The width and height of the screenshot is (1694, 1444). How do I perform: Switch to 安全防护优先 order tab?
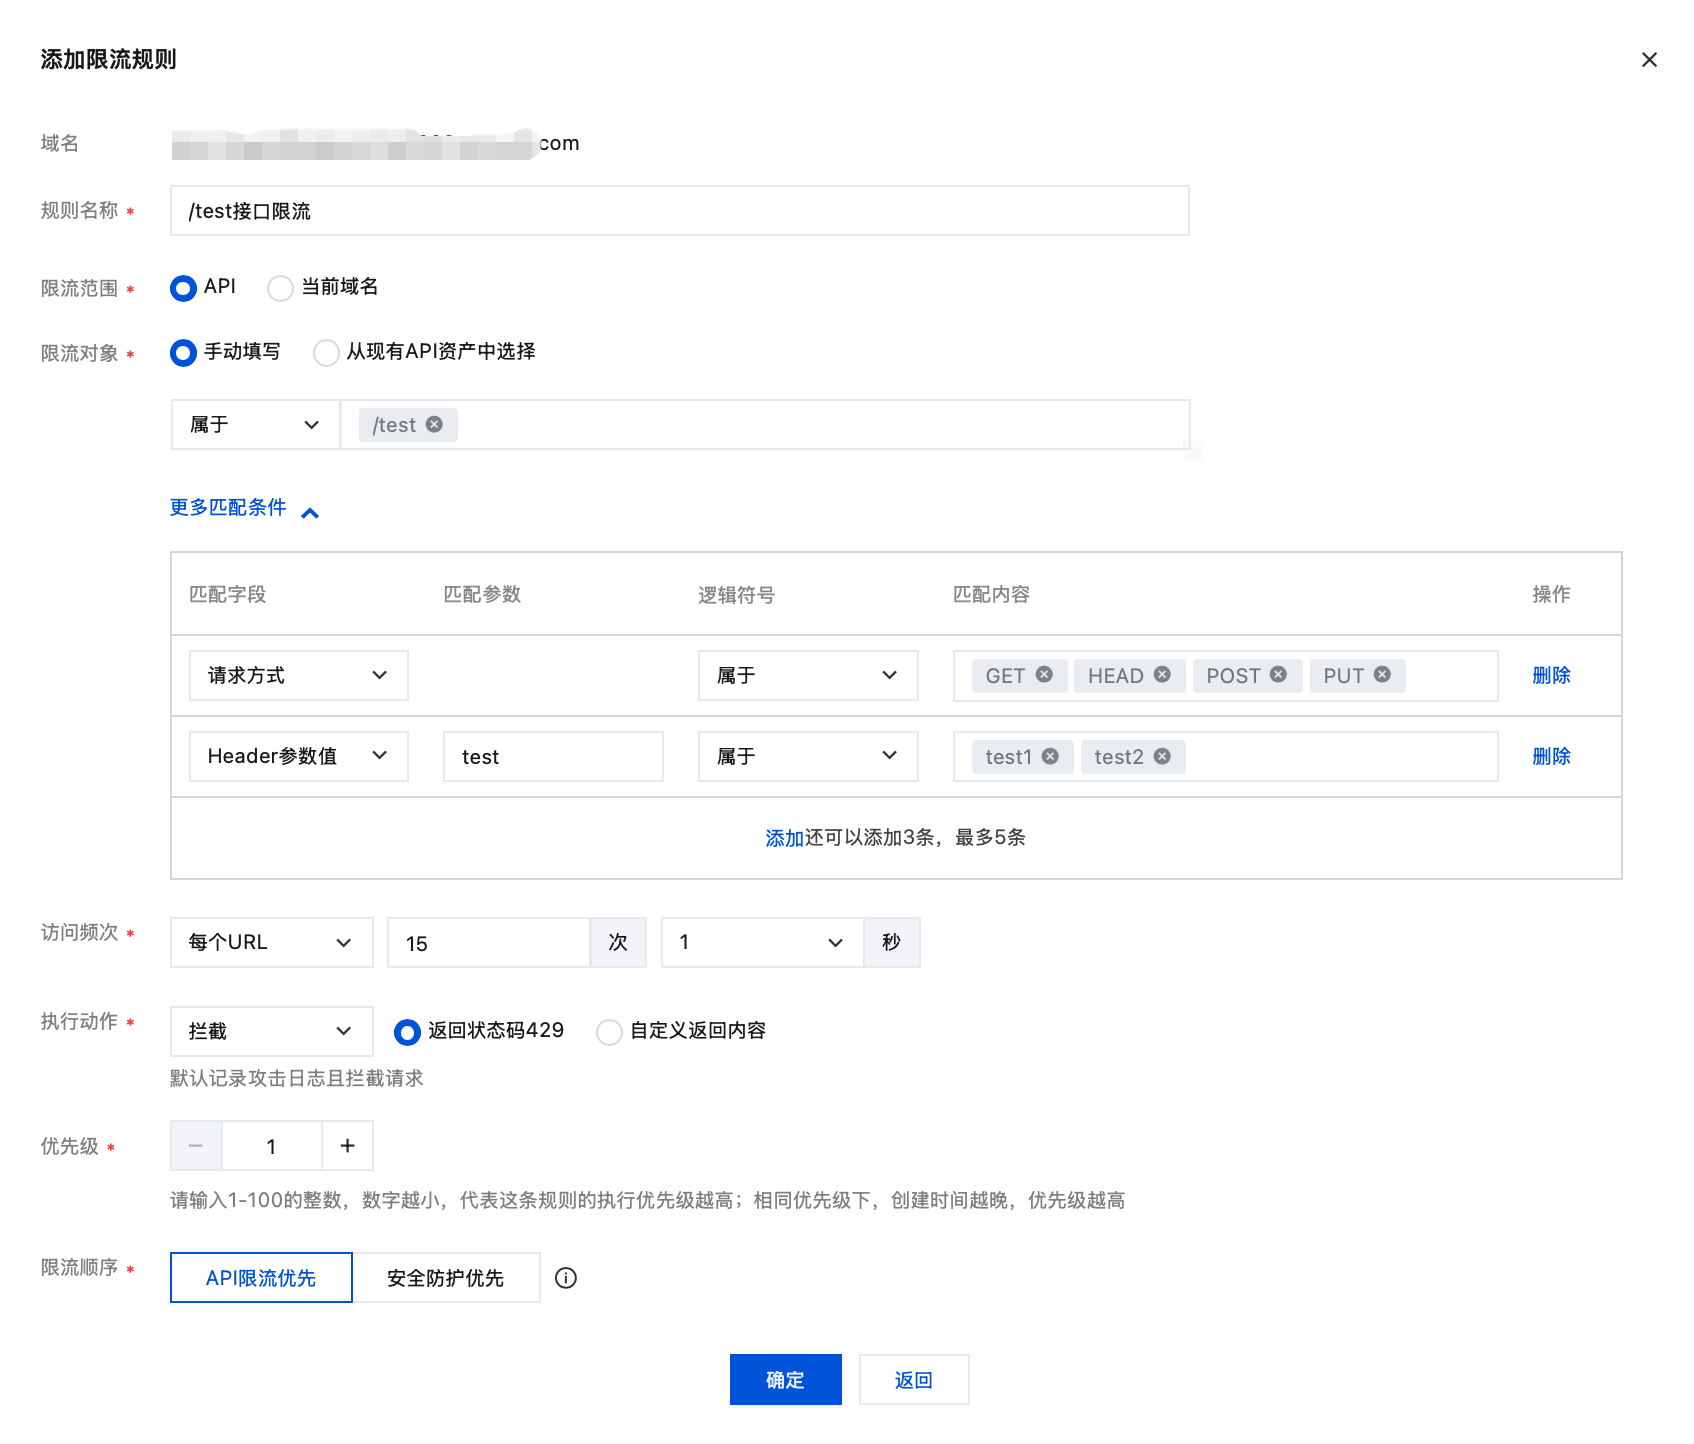point(446,1278)
